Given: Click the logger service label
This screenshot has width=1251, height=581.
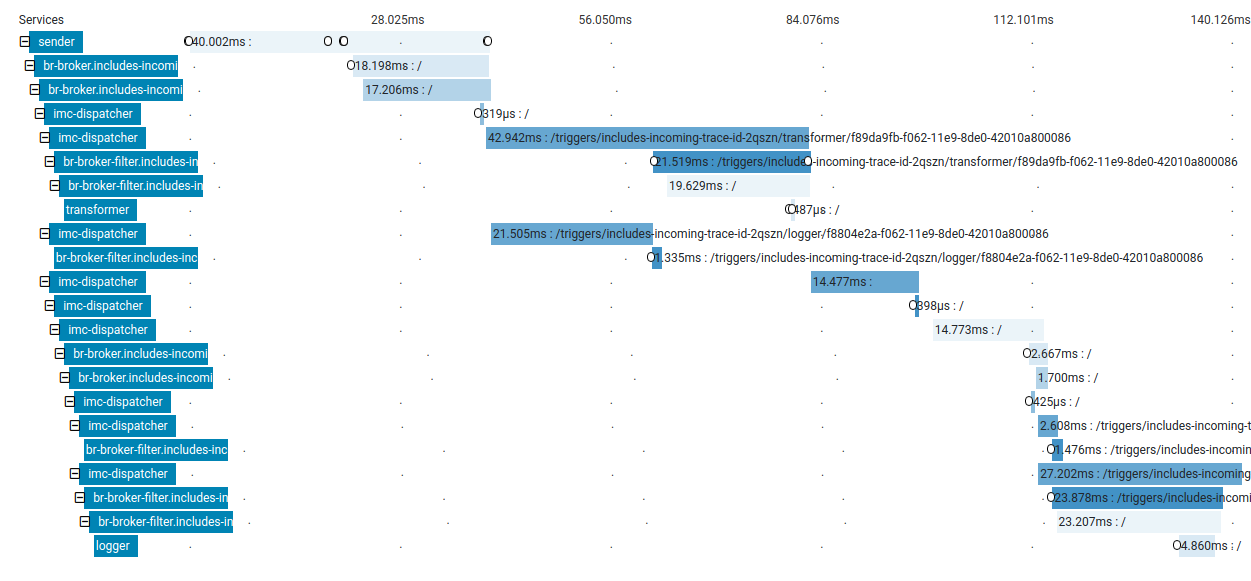Looking at the screenshot, I should point(113,546).
